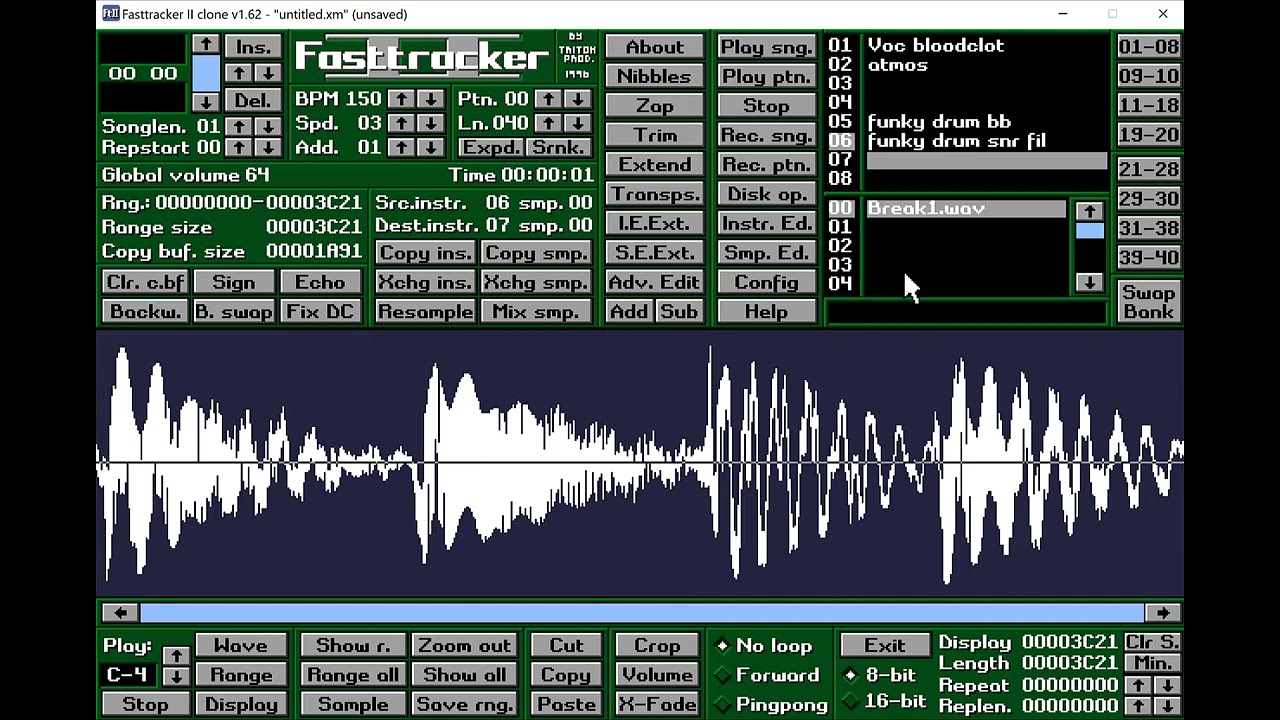Select instrument 'funky drum bb'
Viewport: 1280px width, 720px height.
pyautogui.click(x=939, y=122)
